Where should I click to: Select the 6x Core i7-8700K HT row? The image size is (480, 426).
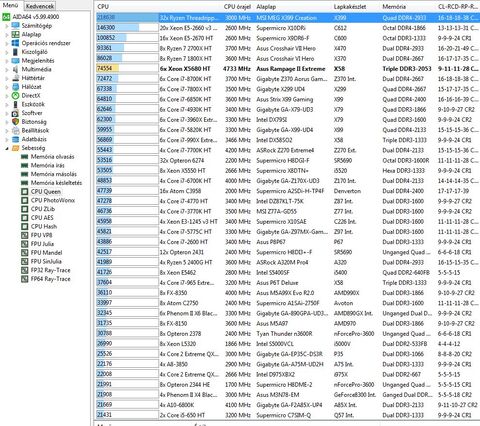[x=288, y=79]
